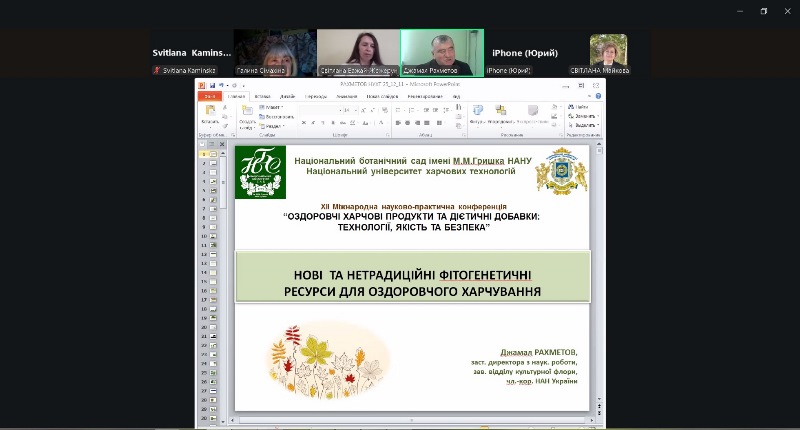
Task: Toggle Italic formatting in Font group
Action: click(x=313, y=124)
